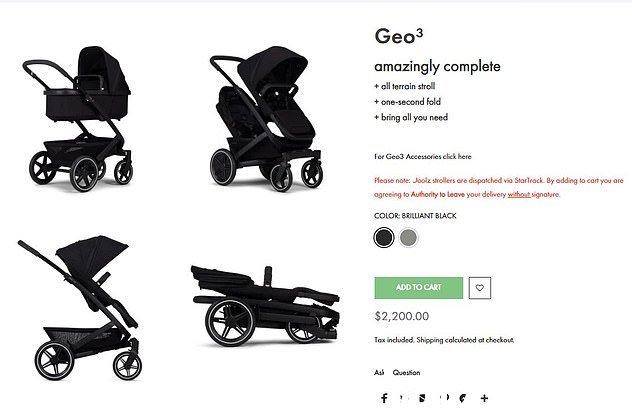632x416 pixels.
Task: Click the share icon left of the plus
Action: (x=463, y=398)
